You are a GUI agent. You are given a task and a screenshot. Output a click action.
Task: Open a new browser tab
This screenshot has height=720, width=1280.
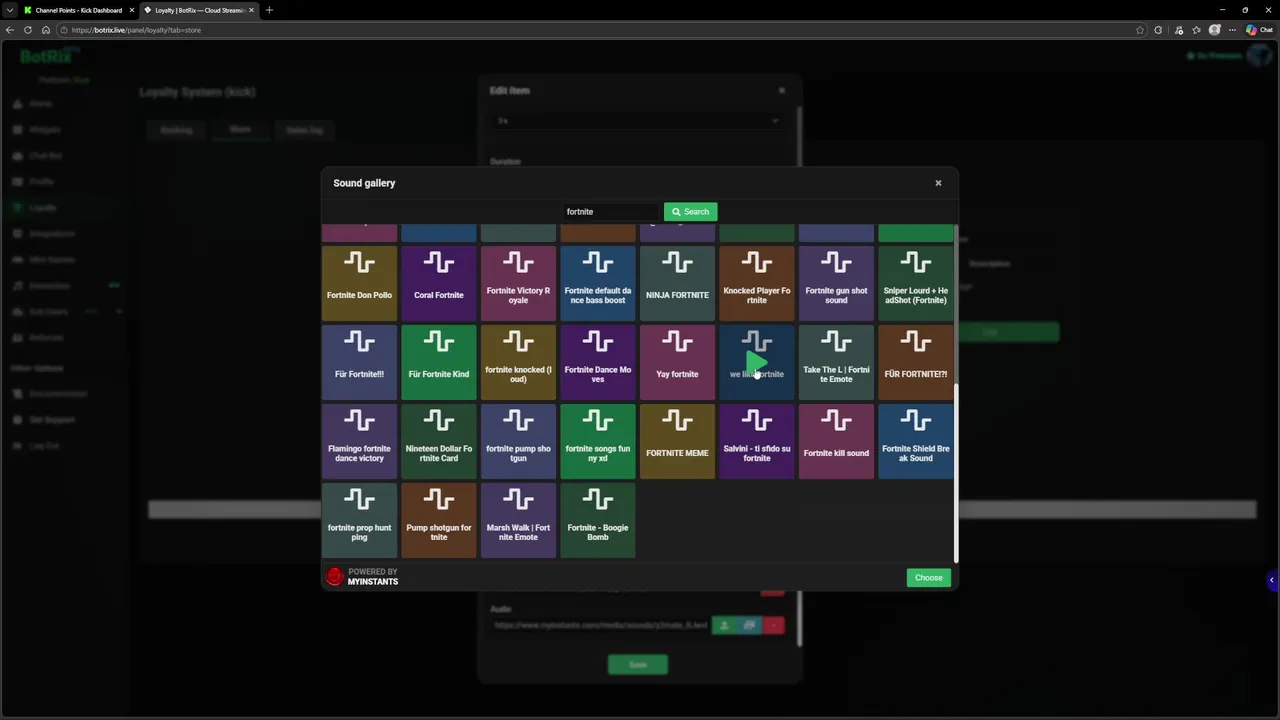click(x=269, y=10)
